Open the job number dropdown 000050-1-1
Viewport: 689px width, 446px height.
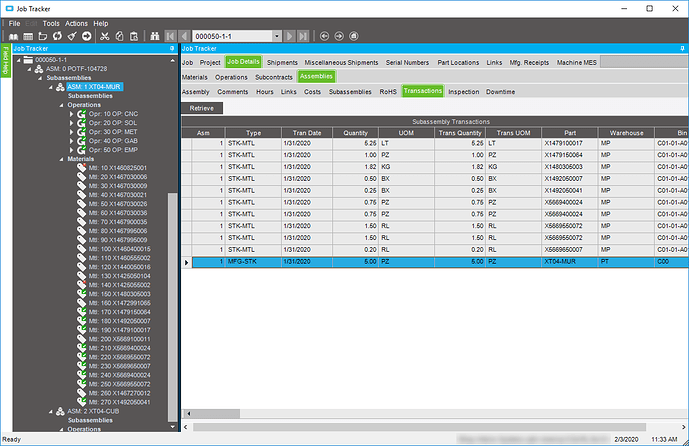[x=276, y=36]
